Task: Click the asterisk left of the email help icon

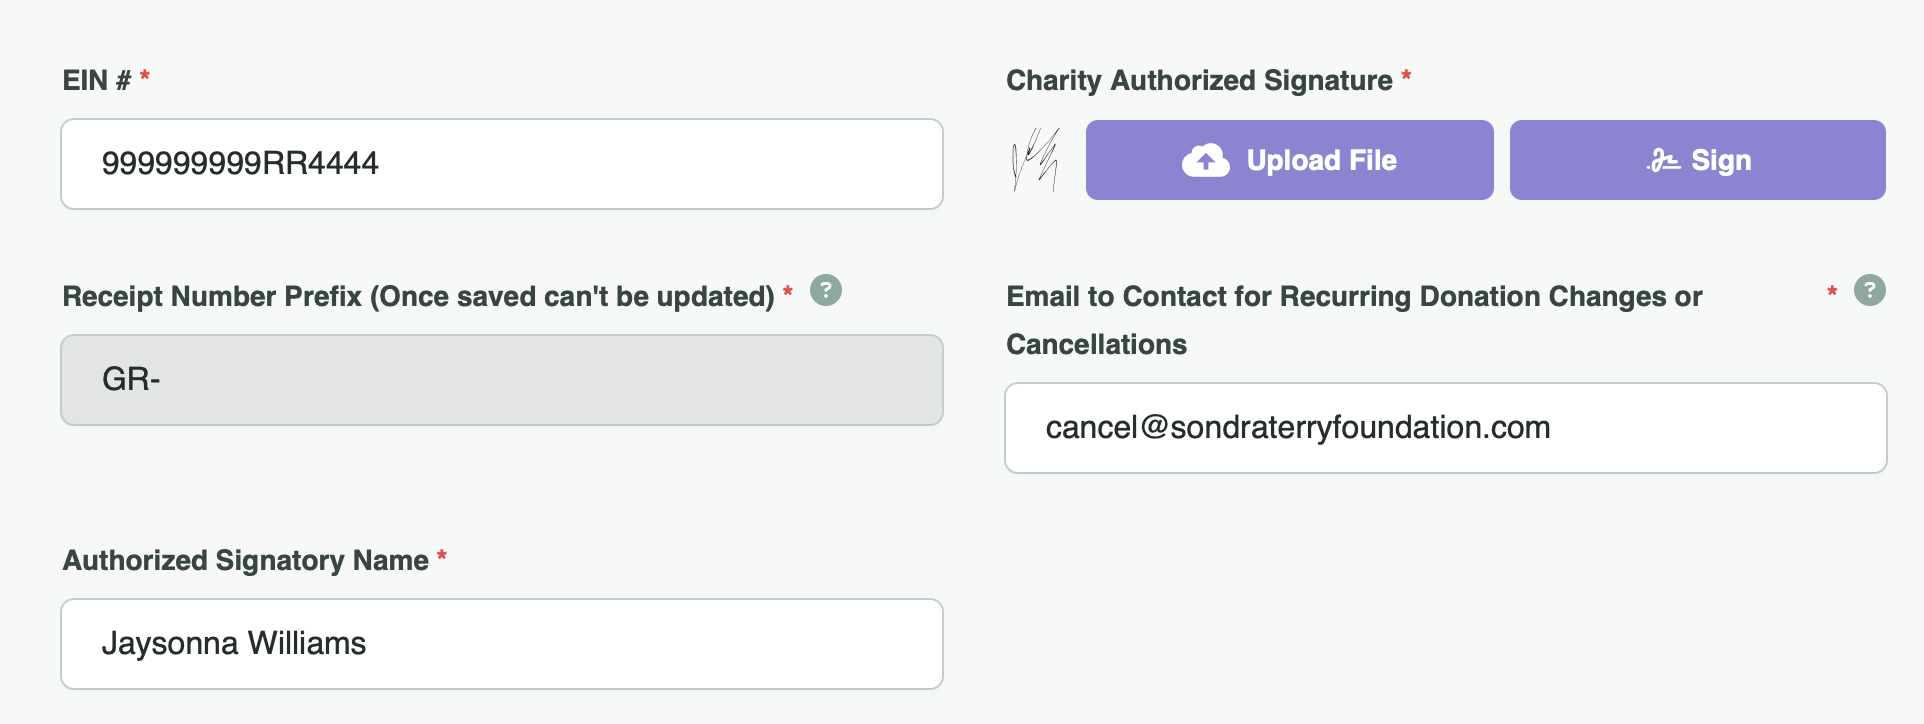Action: (x=1832, y=291)
